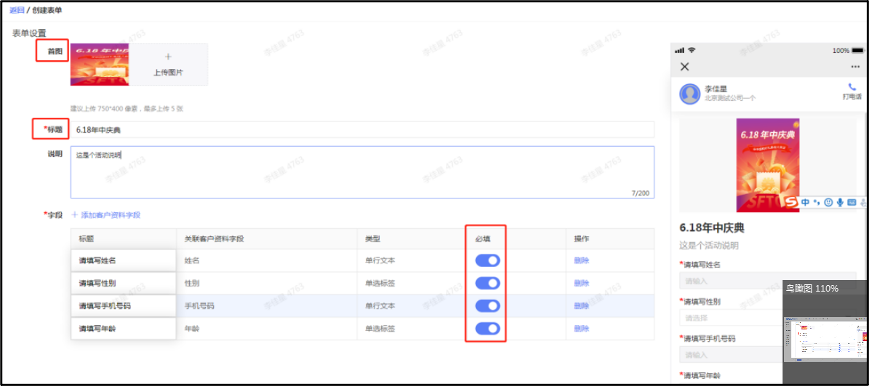Click 上传图片 upload button text
Image resolution: width=870 pixels, height=387 pixels.
pyautogui.click(x=169, y=73)
